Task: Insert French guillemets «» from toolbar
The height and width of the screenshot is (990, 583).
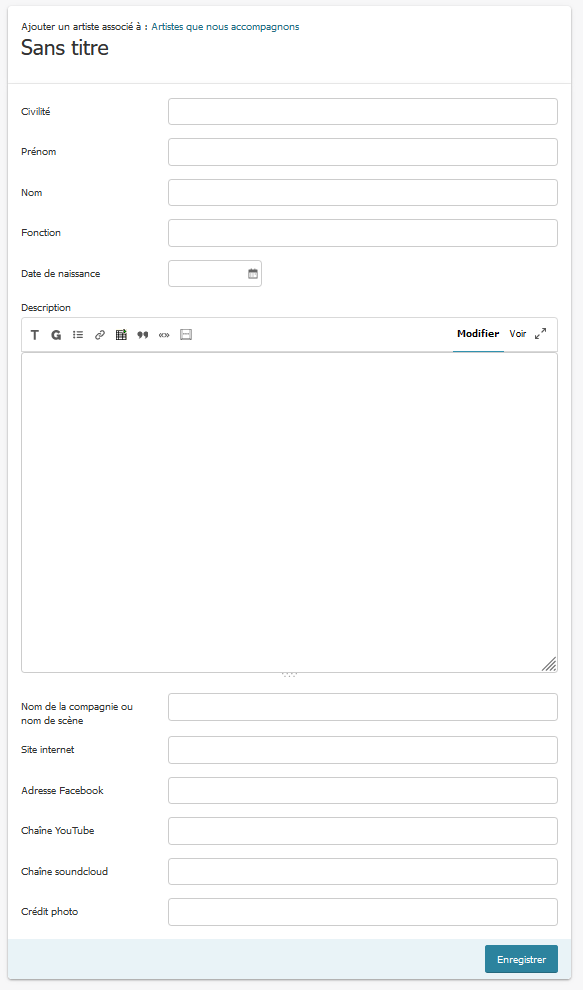Action: [164, 335]
